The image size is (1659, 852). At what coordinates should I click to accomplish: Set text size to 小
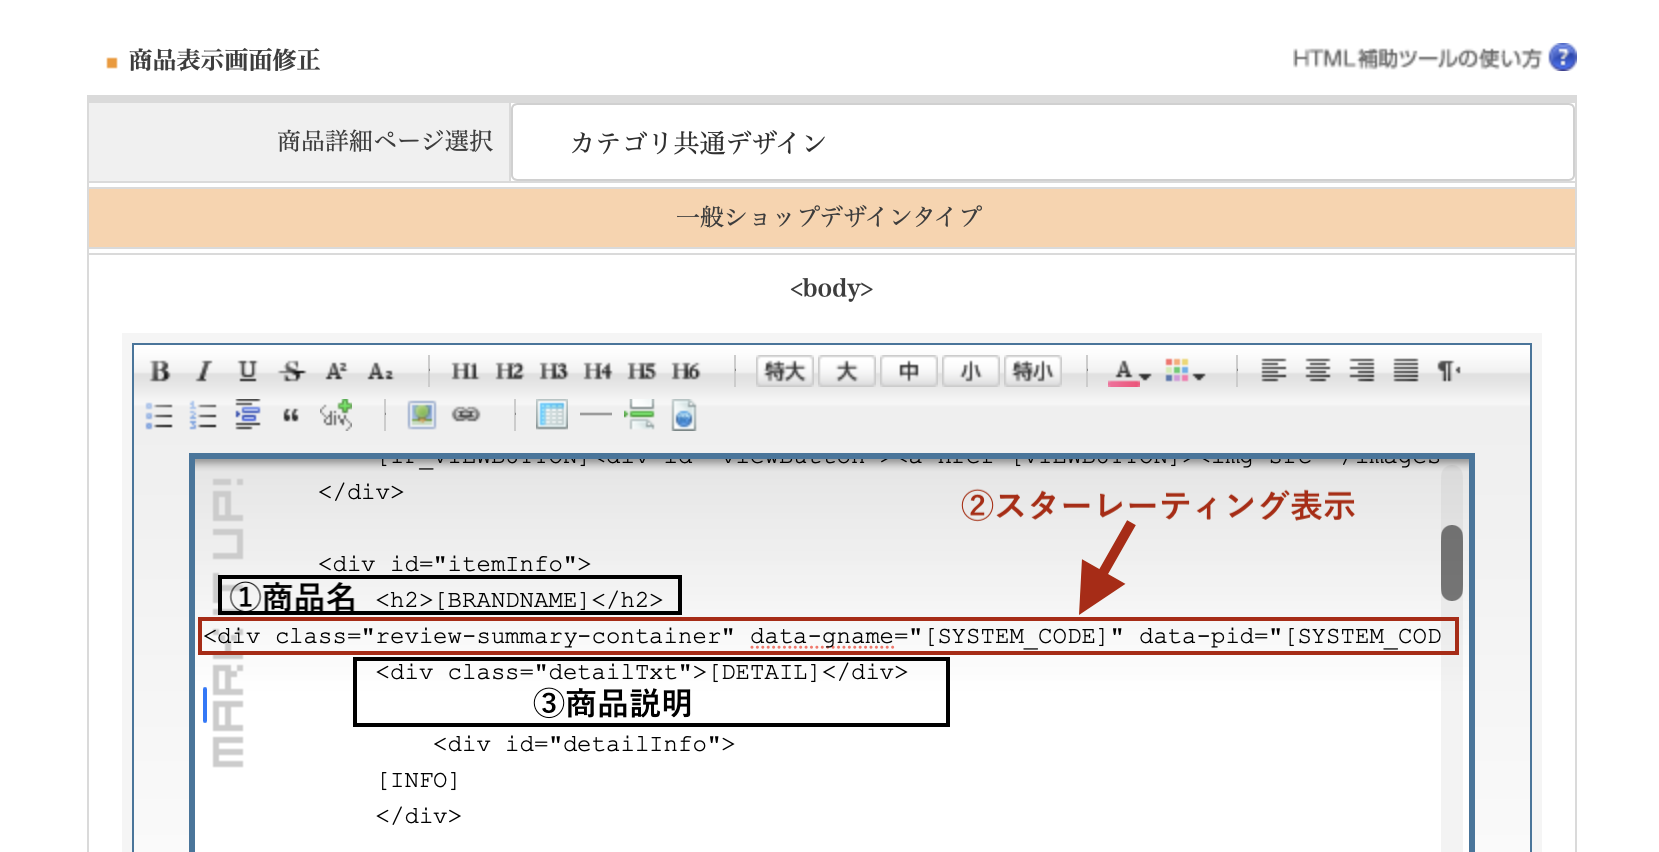click(971, 371)
